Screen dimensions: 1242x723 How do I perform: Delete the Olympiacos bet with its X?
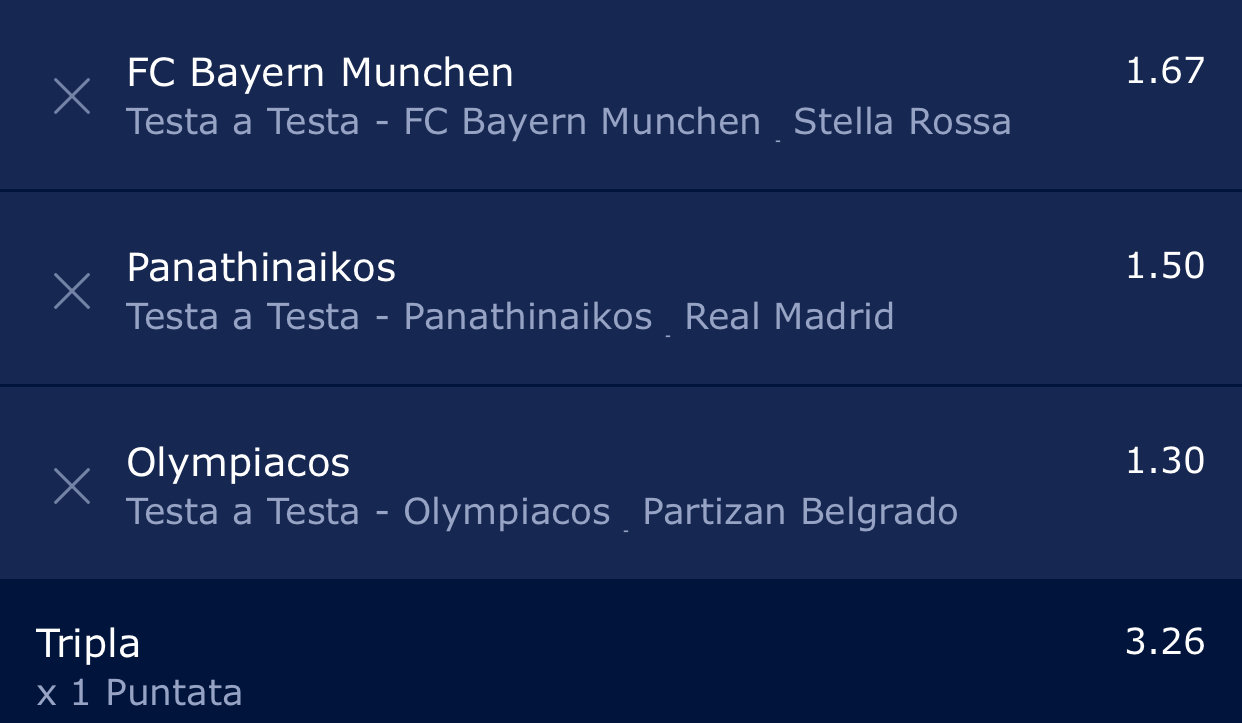tap(72, 487)
